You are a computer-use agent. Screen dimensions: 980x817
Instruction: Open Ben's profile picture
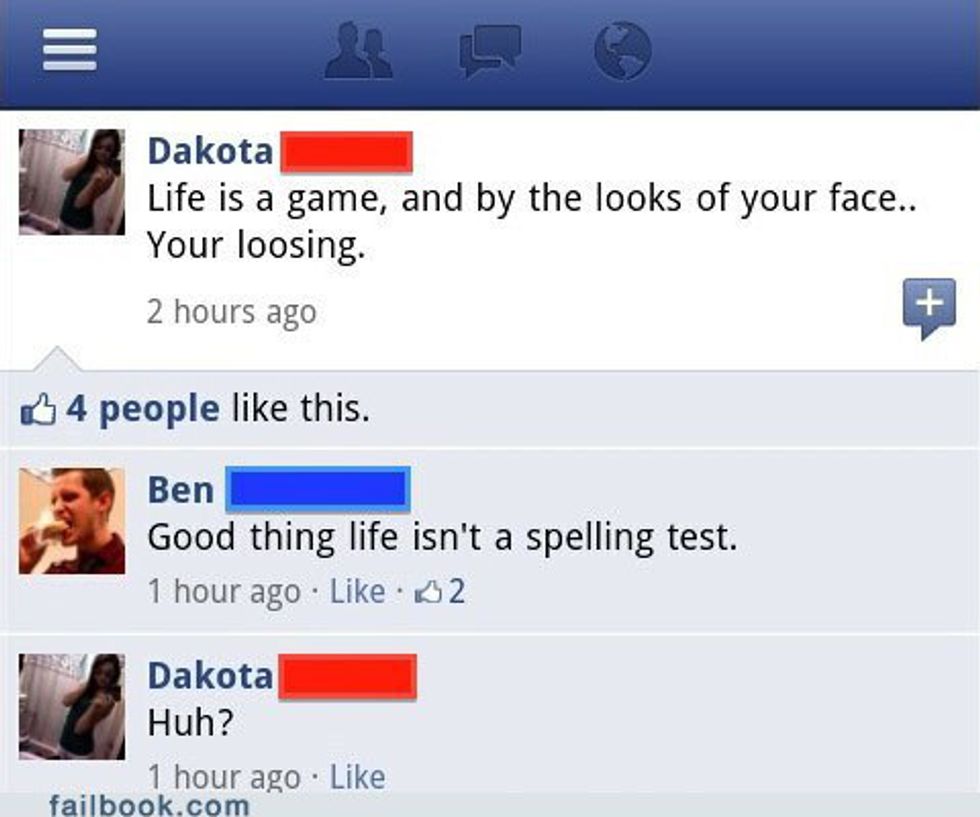[72, 521]
